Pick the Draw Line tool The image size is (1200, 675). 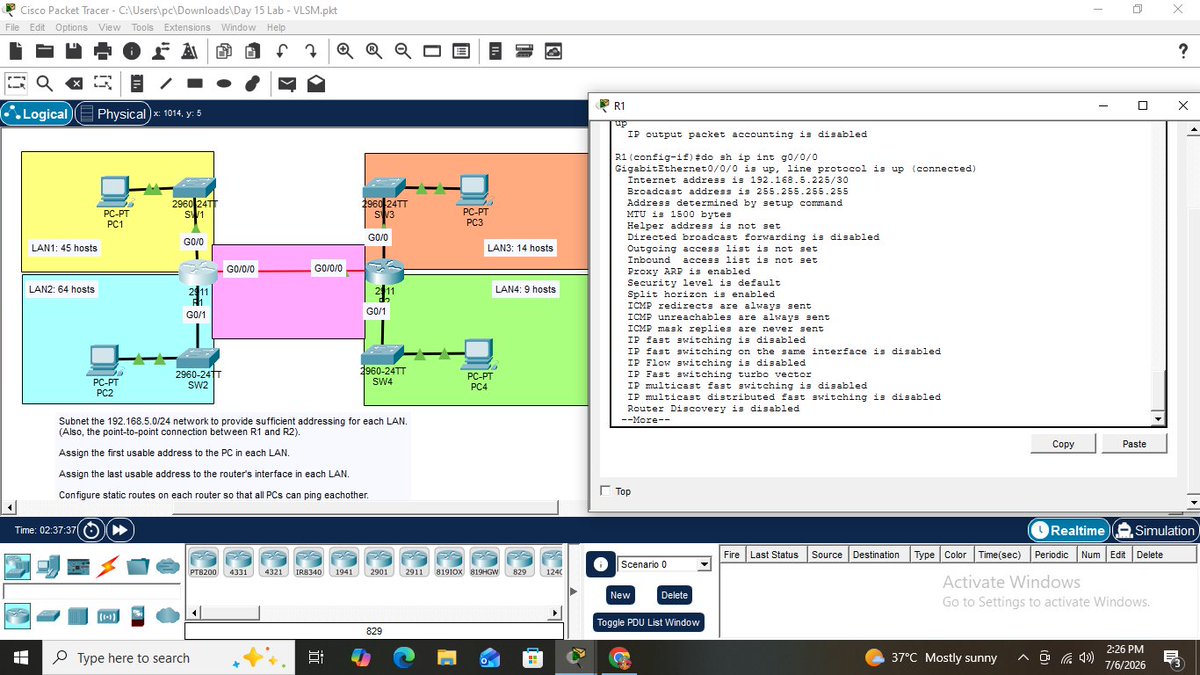coord(166,84)
